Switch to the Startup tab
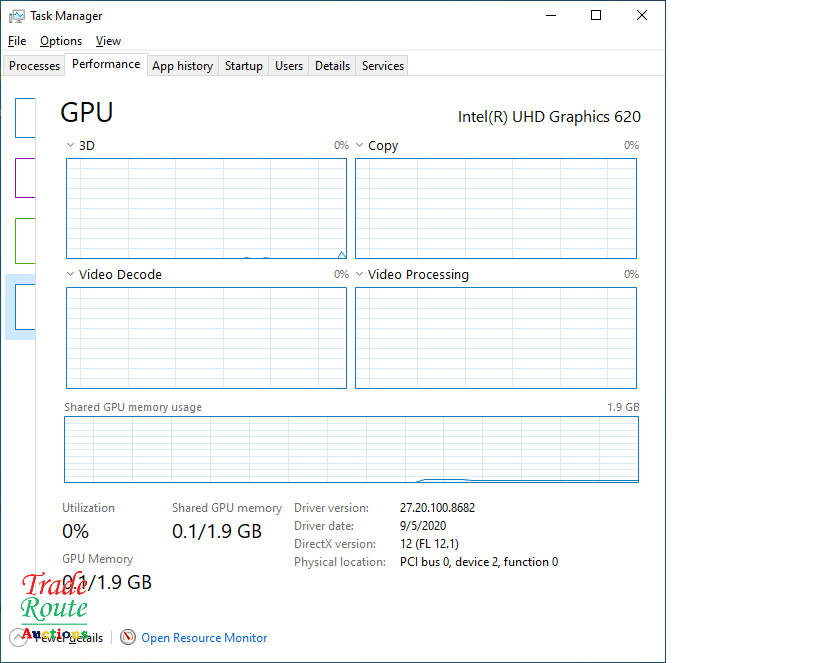819x663 pixels. point(243,66)
